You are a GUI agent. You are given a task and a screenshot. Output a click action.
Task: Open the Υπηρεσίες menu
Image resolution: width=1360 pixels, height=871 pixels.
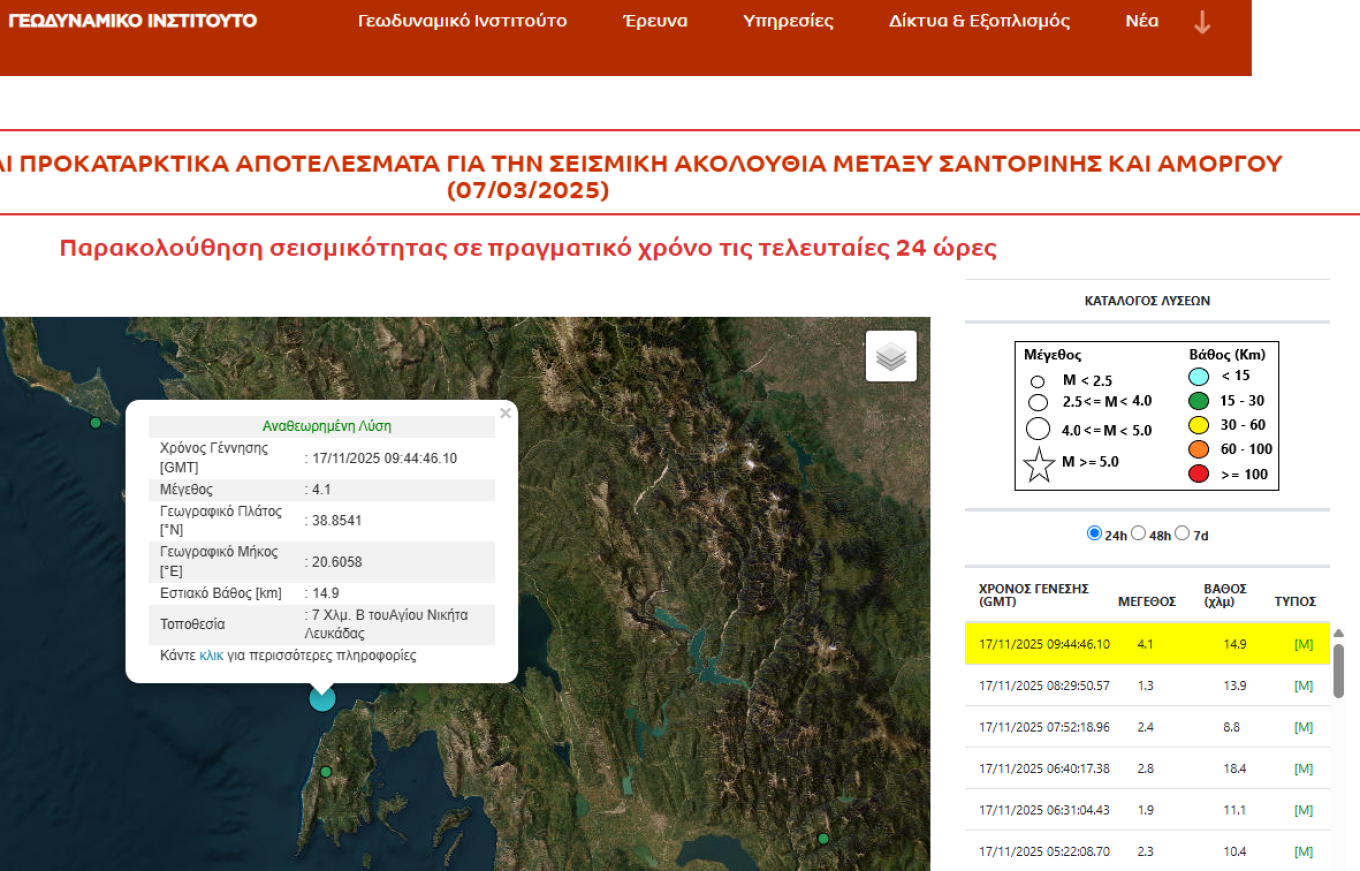click(x=787, y=20)
